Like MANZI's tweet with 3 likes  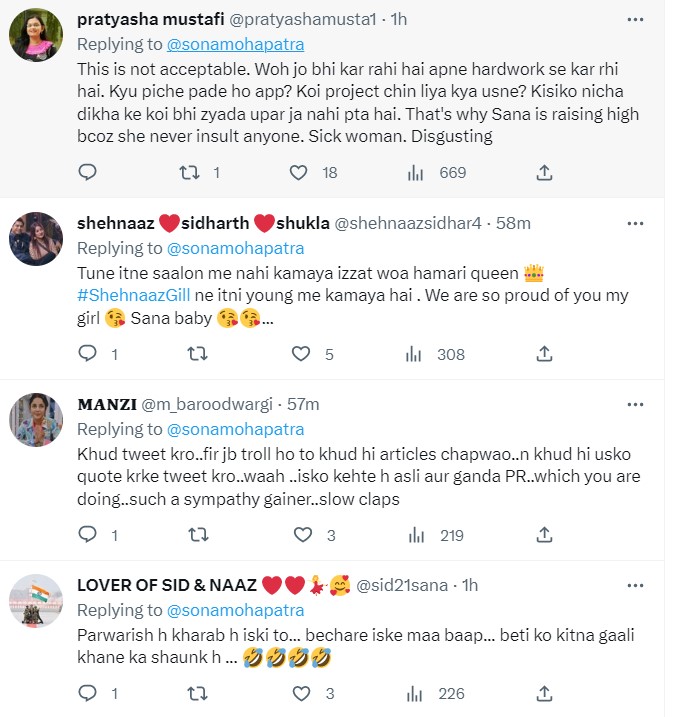coord(299,535)
